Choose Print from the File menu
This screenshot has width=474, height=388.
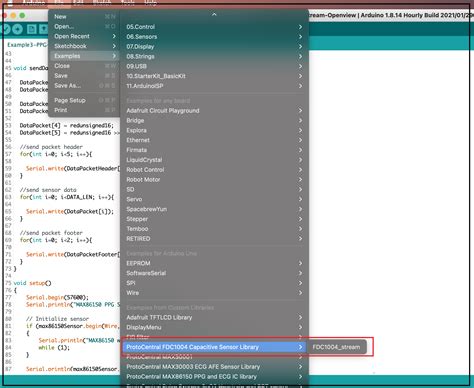(x=85, y=110)
